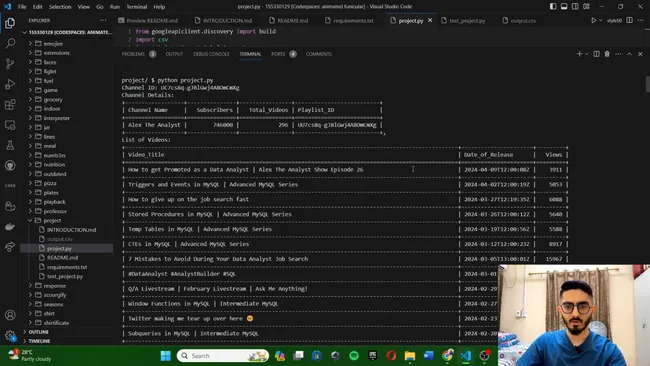Open the Extensions view

click(x=10, y=104)
